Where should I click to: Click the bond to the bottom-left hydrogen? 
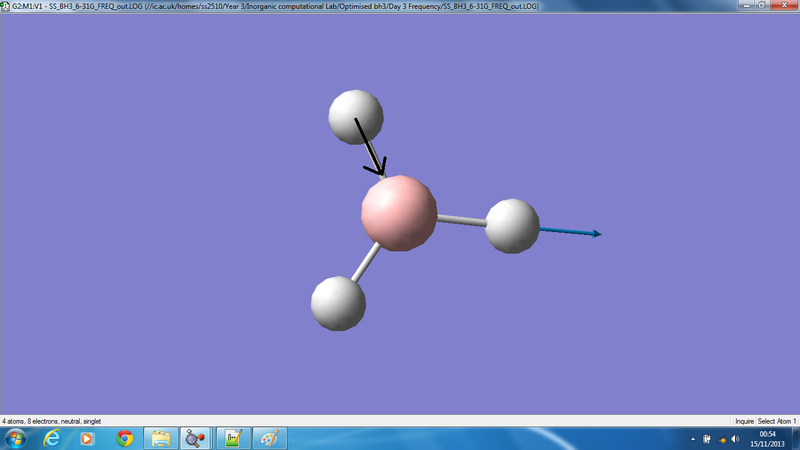click(366, 262)
